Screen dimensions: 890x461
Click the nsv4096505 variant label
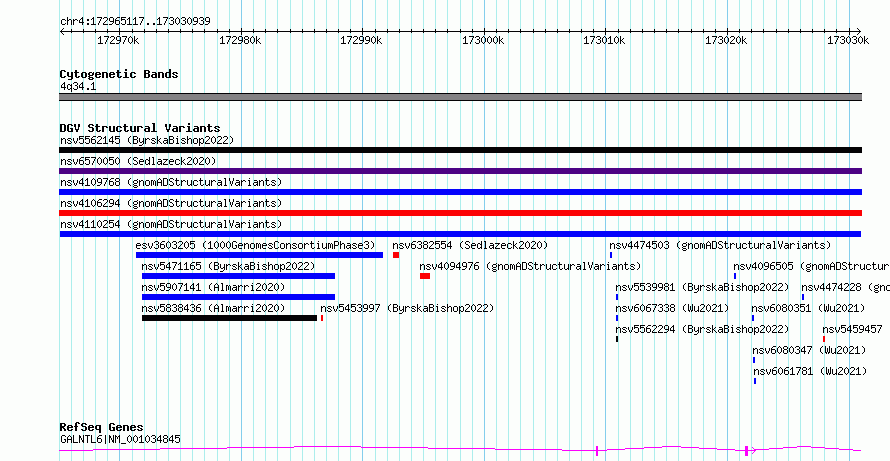click(x=811, y=266)
